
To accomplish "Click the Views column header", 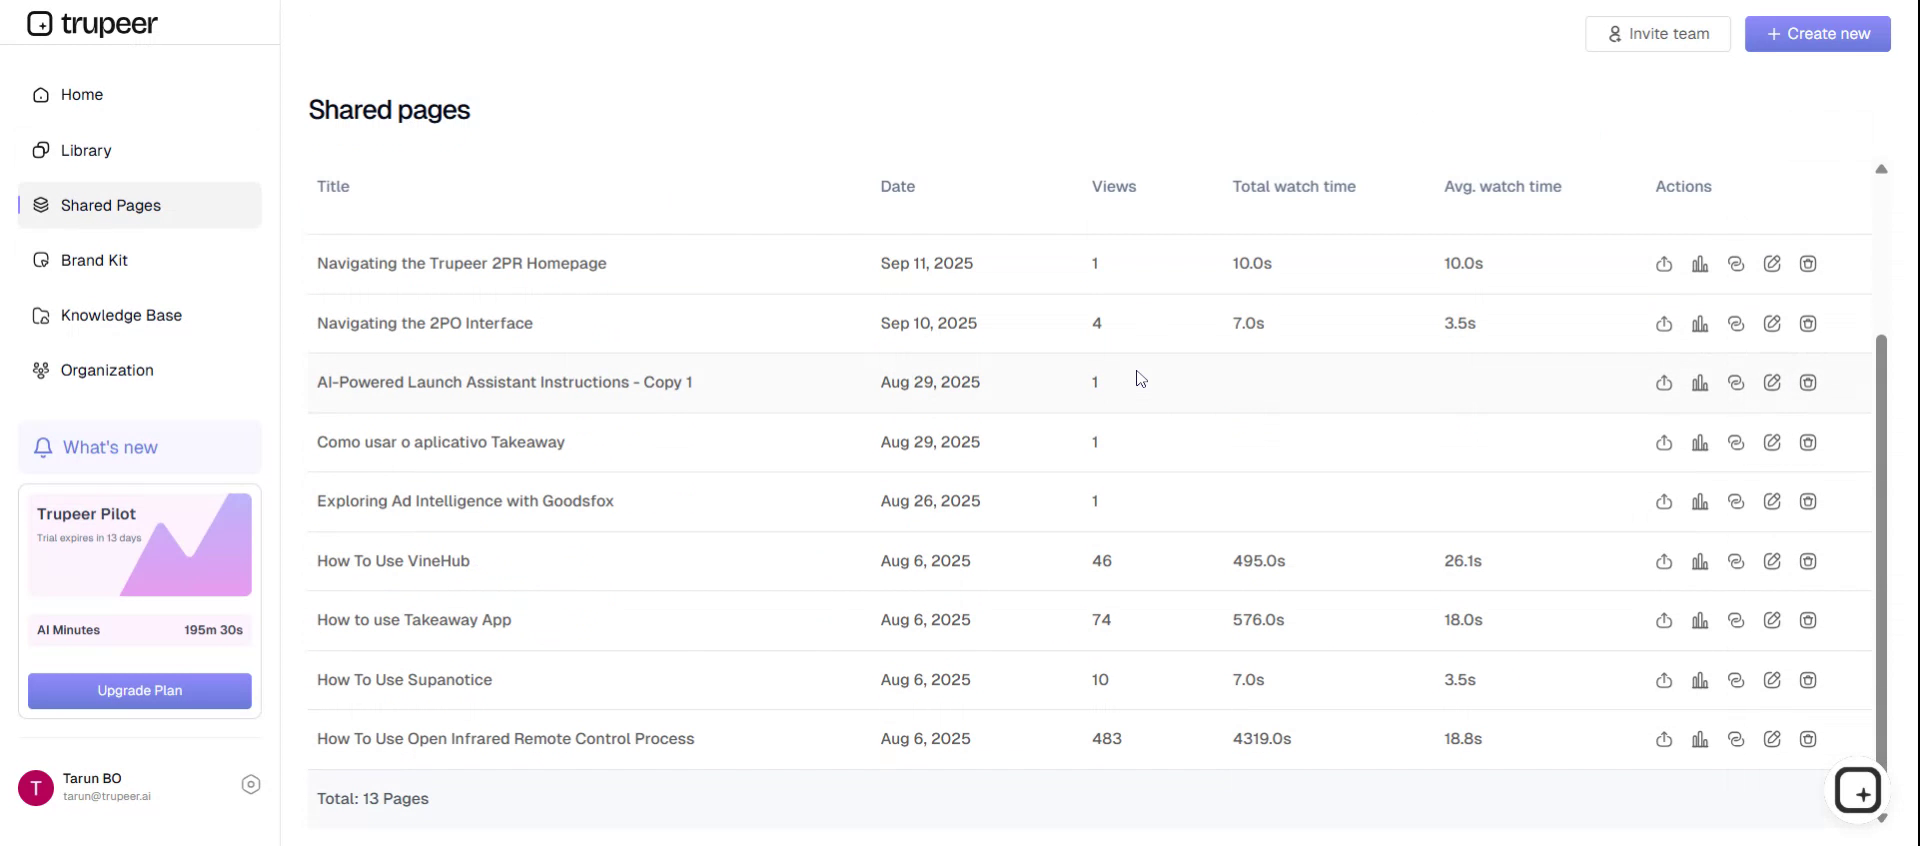I will coord(1114,187).
